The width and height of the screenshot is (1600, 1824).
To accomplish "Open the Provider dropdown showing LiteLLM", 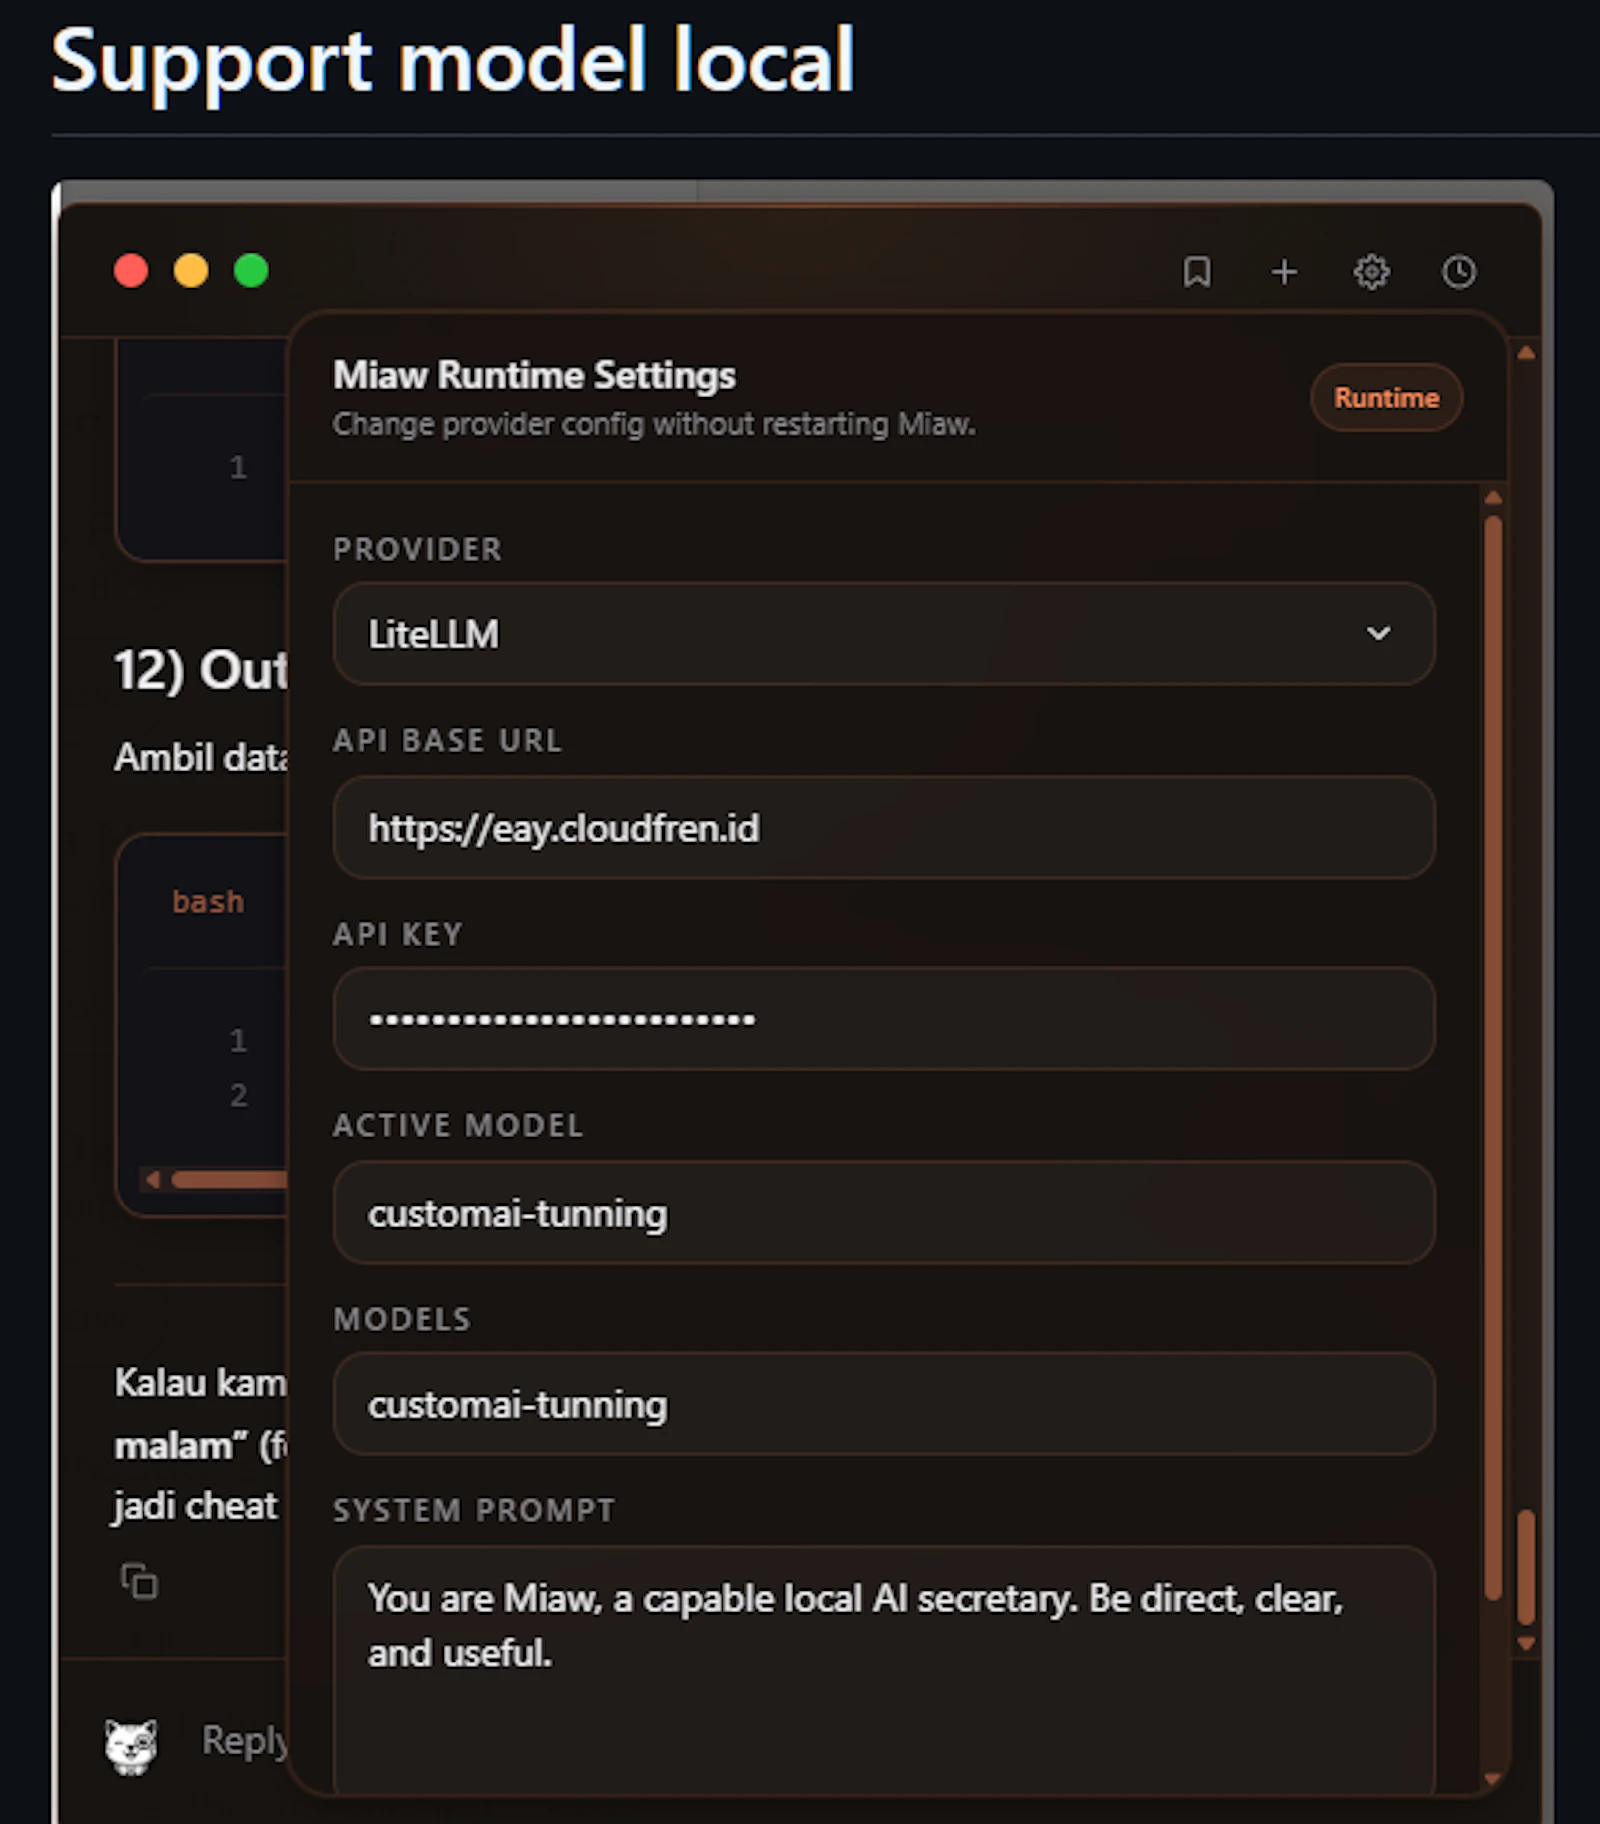I will click(884, 634).
